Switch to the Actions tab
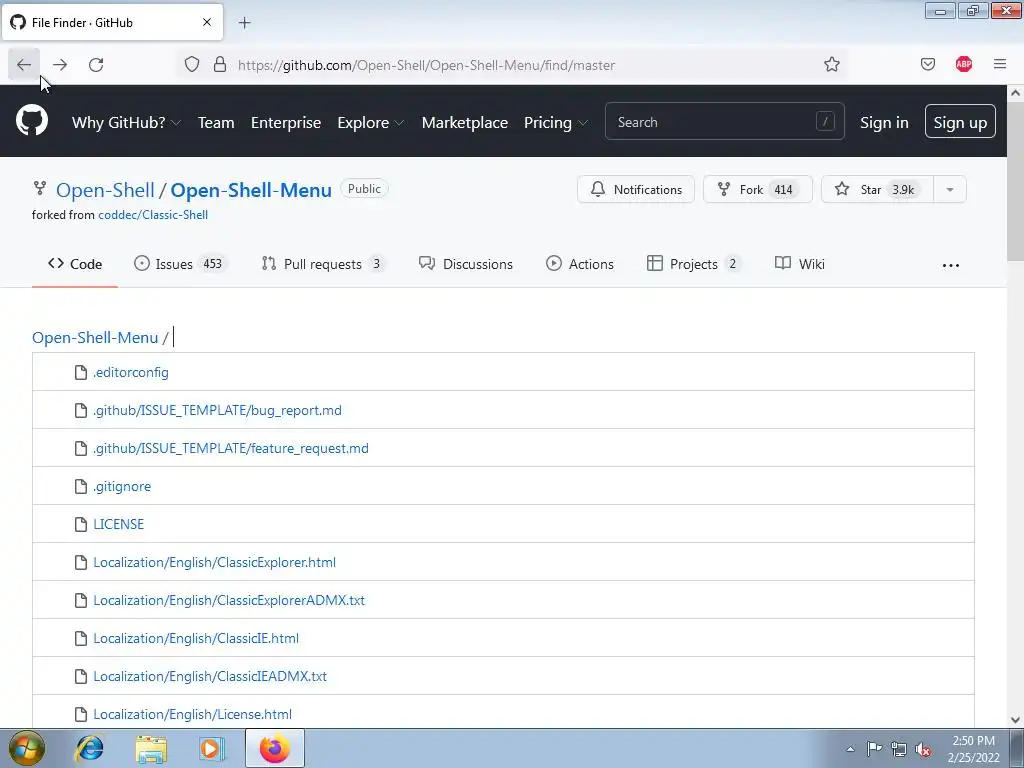Screen dimensions: 1024x768 click(x=580, y=264)
